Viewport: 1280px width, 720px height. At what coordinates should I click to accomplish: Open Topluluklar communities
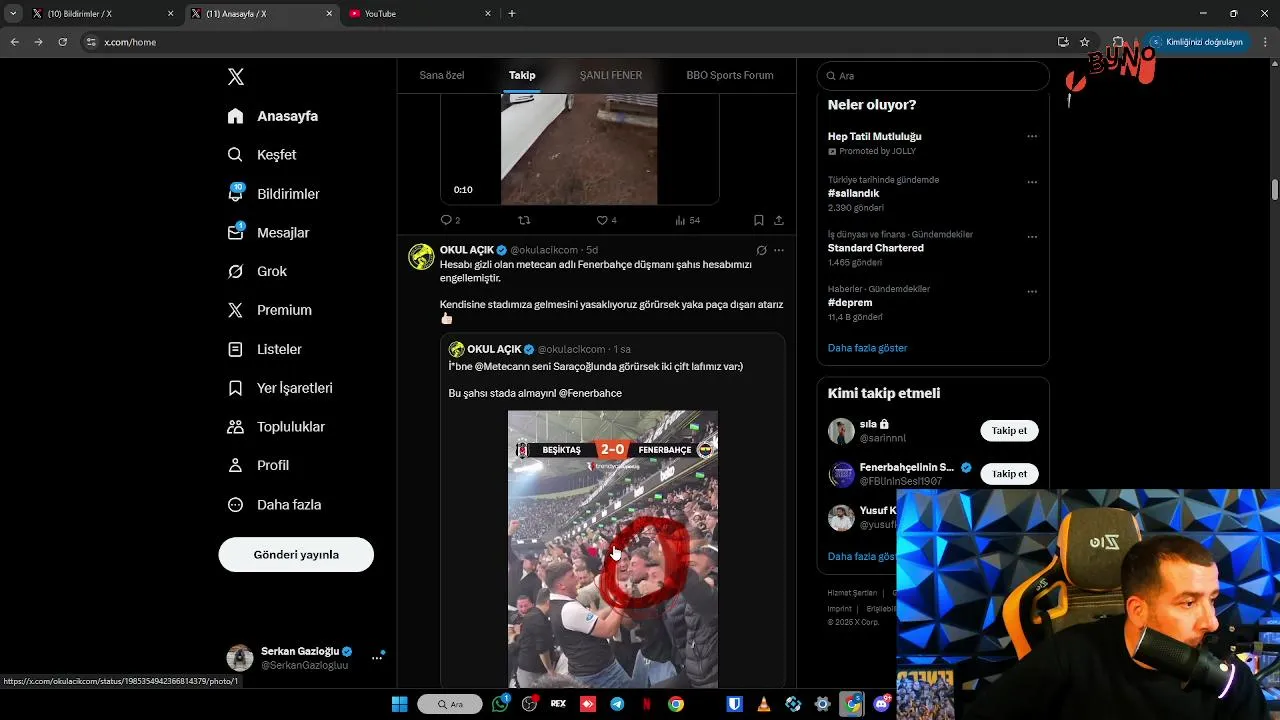[x=276, y=427]
